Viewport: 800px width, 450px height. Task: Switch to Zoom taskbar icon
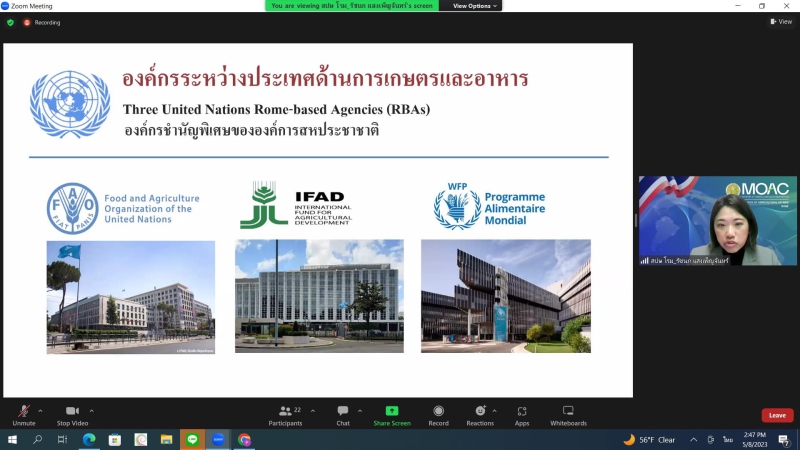[x=218, y=439]
